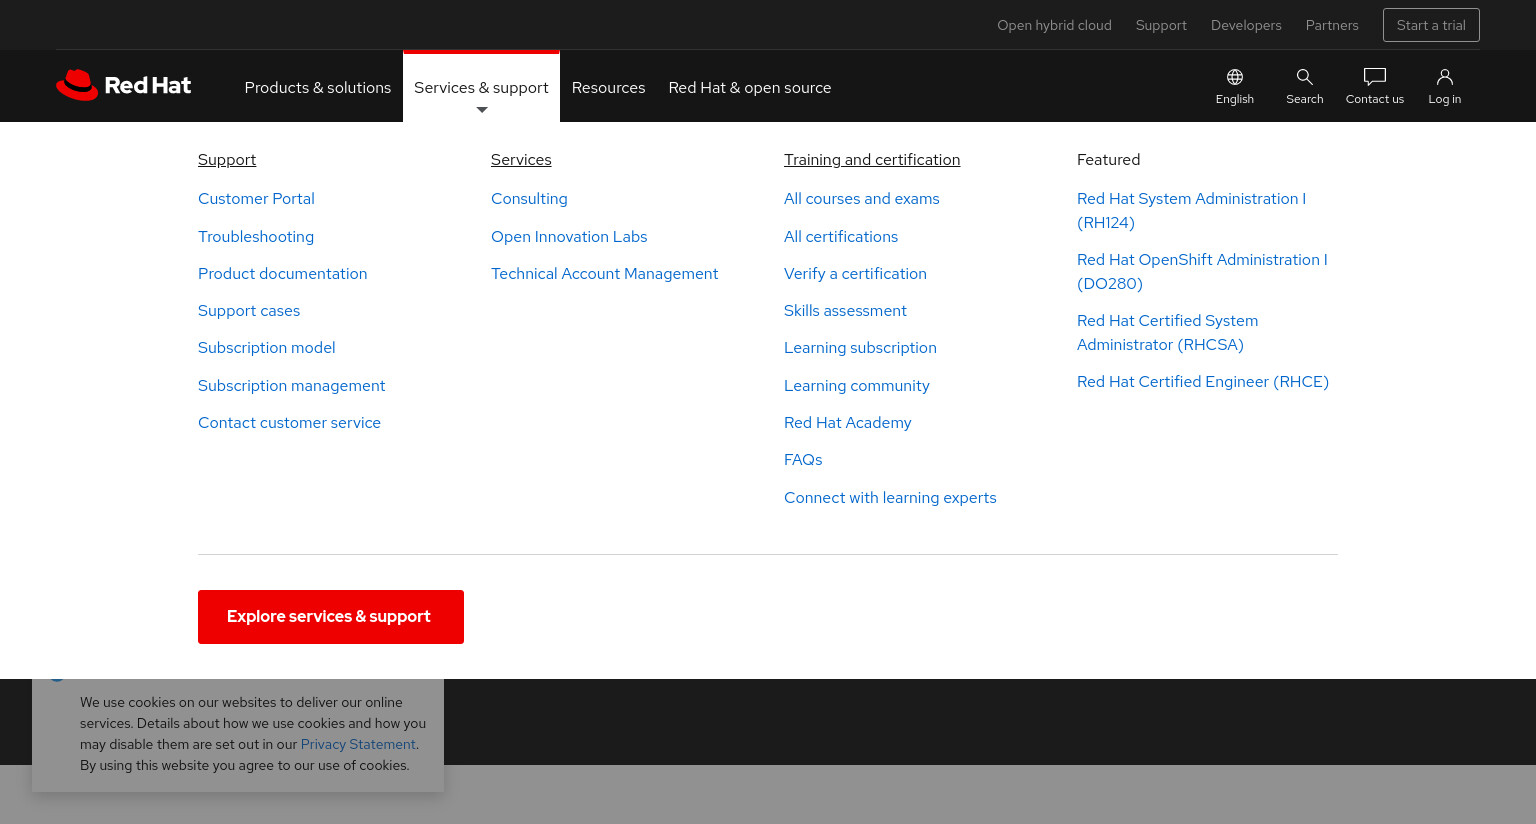Go to Open hybrid cloud
1536x824 pixels.
click(x=1054, y=25)
